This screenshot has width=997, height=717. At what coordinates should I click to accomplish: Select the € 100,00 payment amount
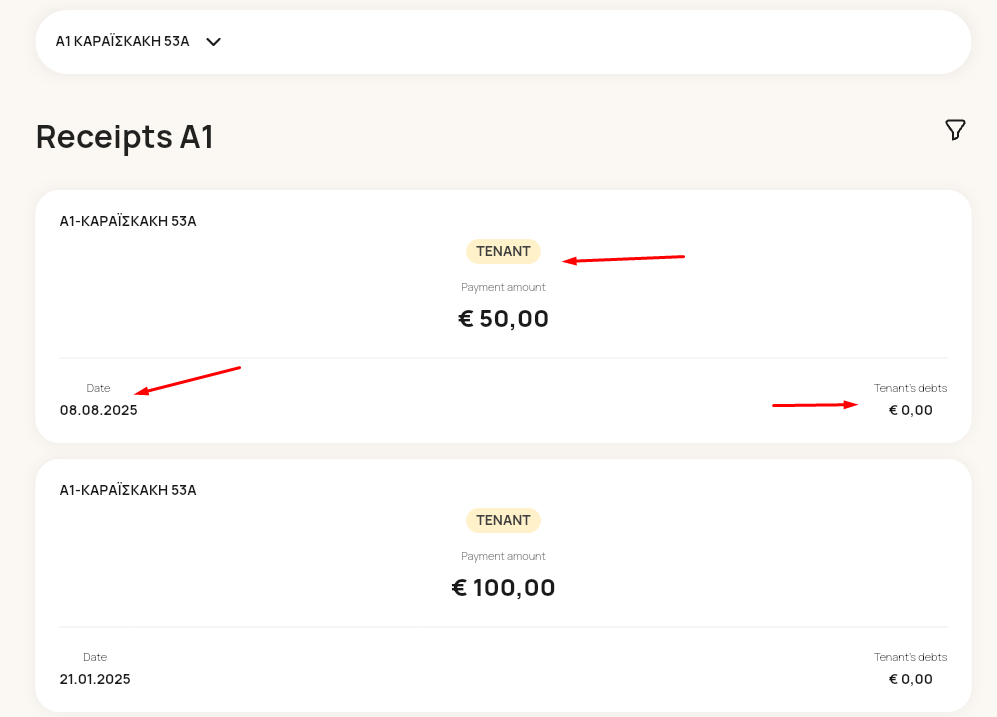click(503, 587)
